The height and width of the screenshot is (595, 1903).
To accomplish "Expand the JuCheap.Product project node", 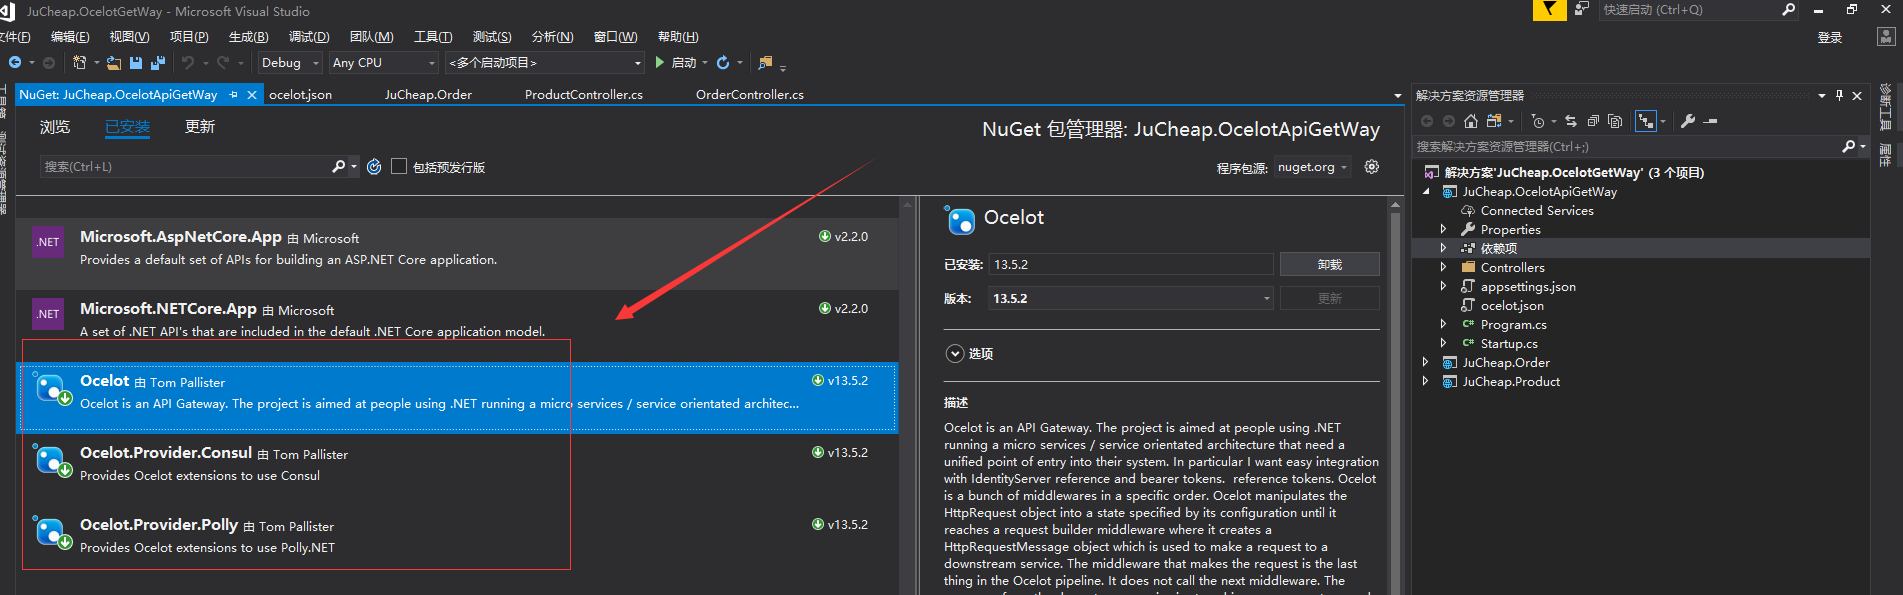I will click(1426, 382).
